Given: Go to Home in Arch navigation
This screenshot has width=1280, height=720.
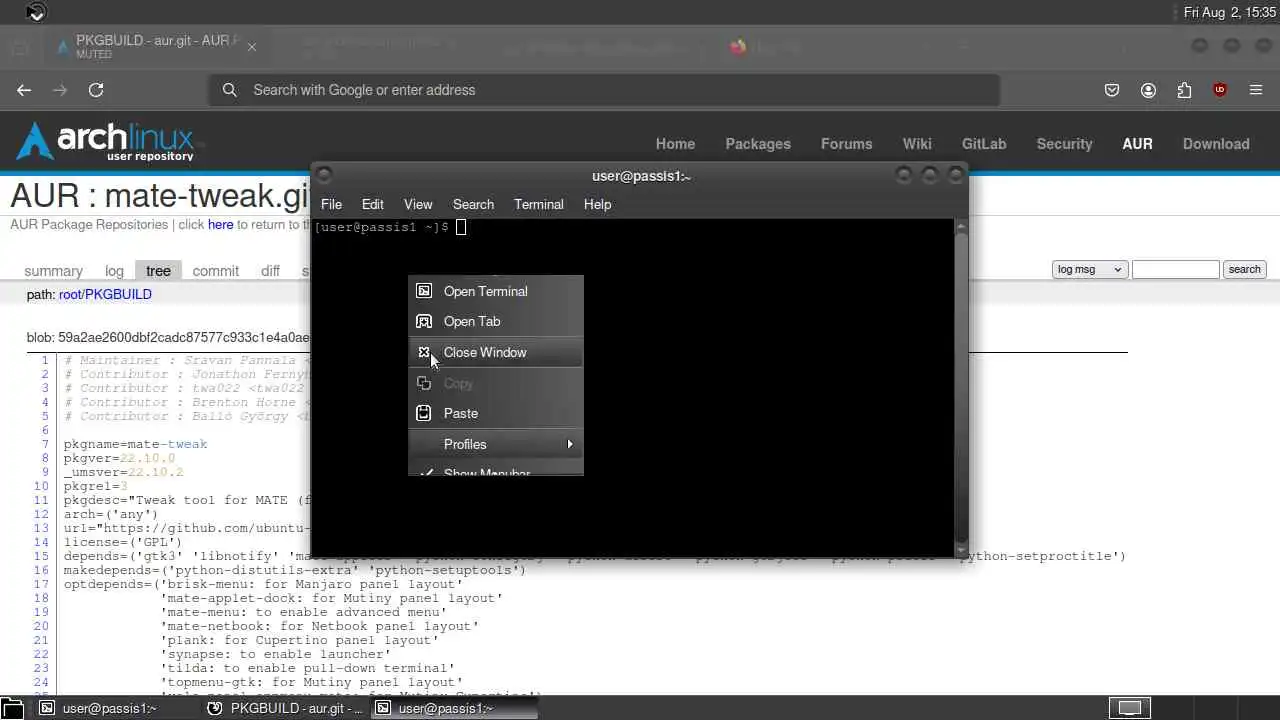Looking at the screenshot, I should coord(675,144).
